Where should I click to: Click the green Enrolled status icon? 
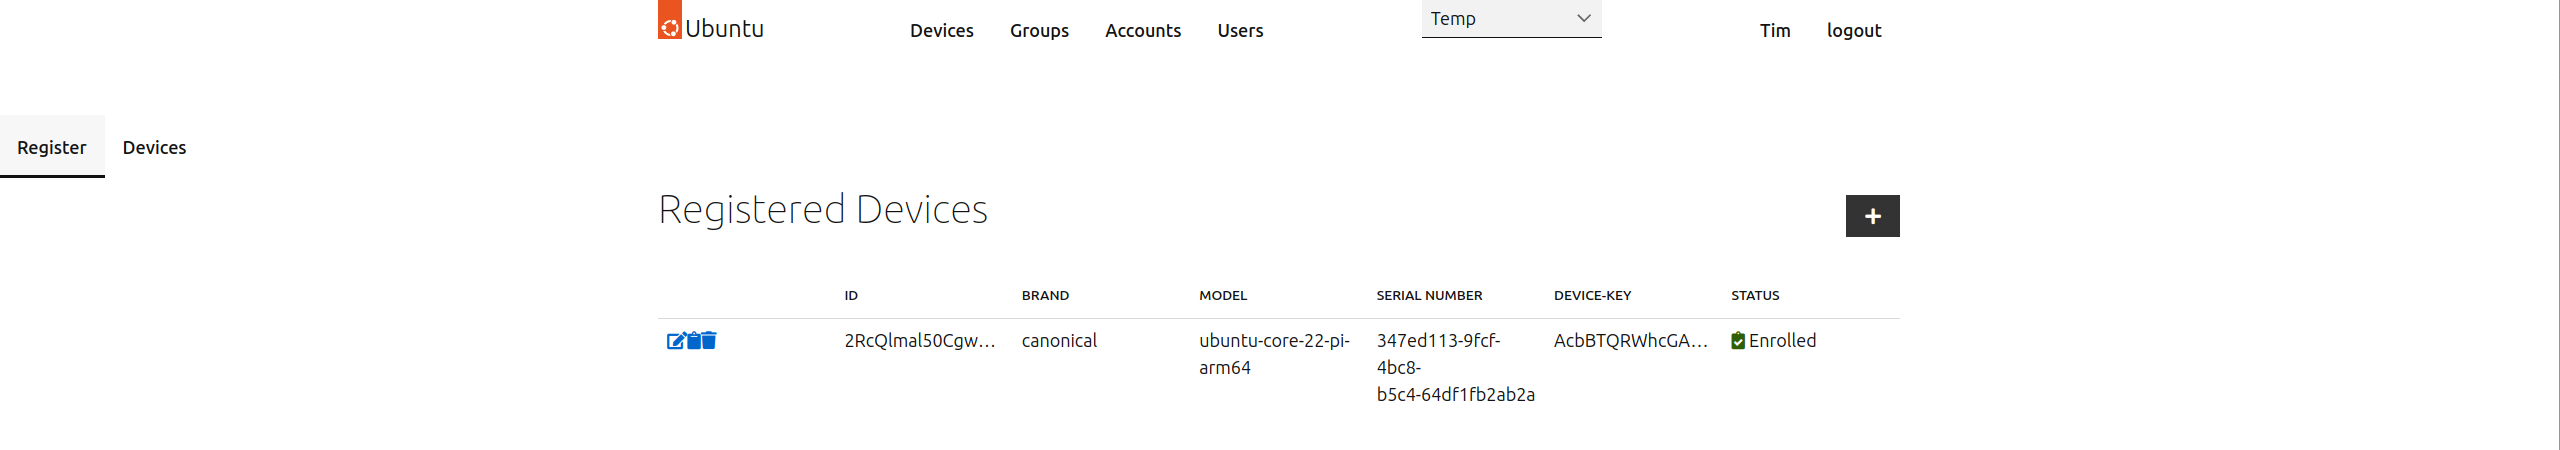(1738, 341)
